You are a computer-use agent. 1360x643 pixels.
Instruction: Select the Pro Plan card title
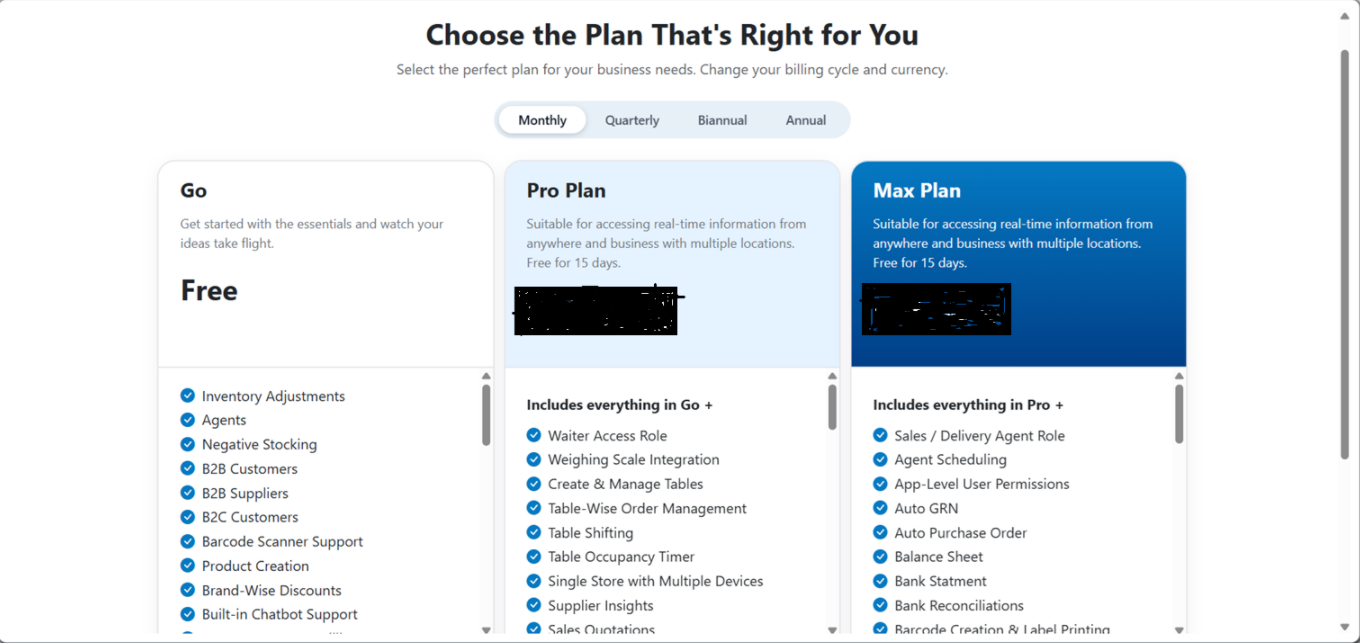coord(566,191)
